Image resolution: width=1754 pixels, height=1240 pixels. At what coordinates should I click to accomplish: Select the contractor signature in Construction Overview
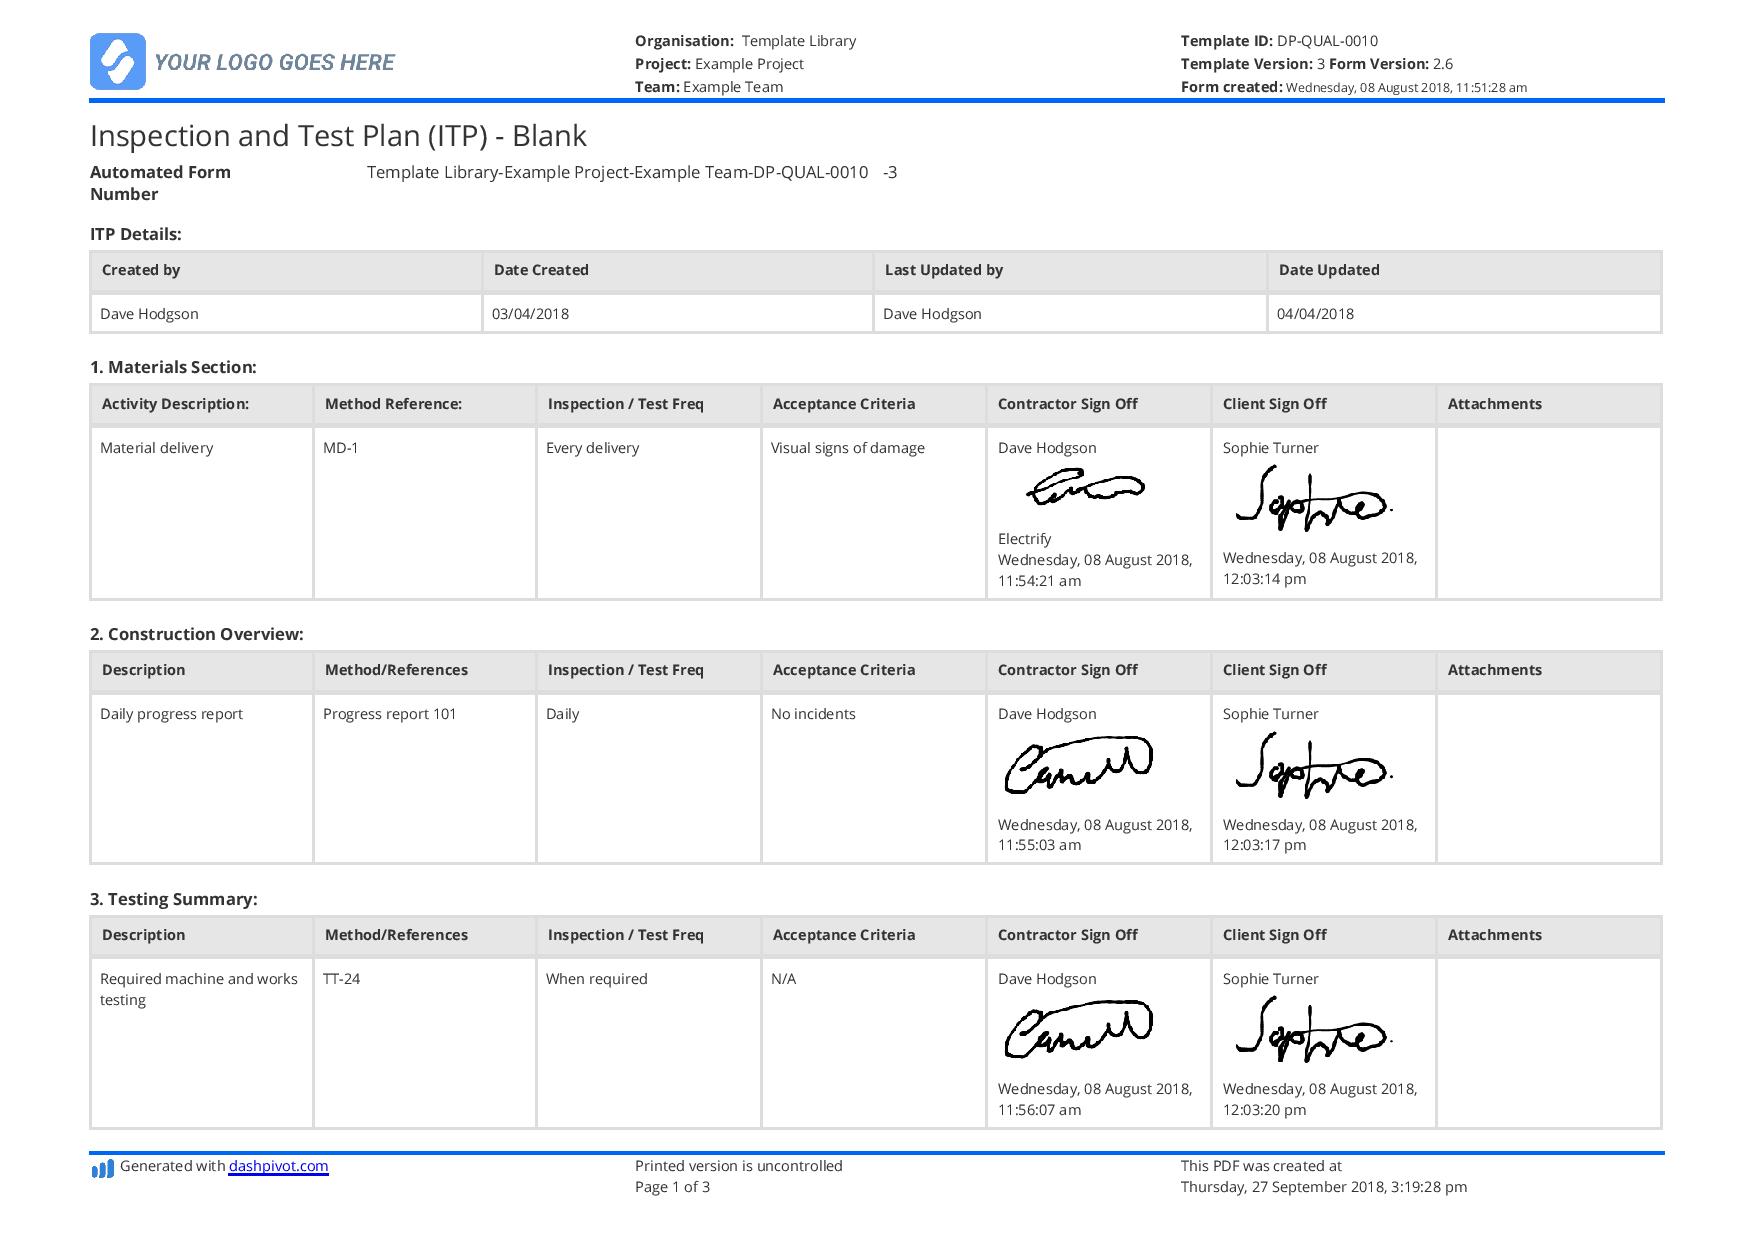(x=1076, y=765)
